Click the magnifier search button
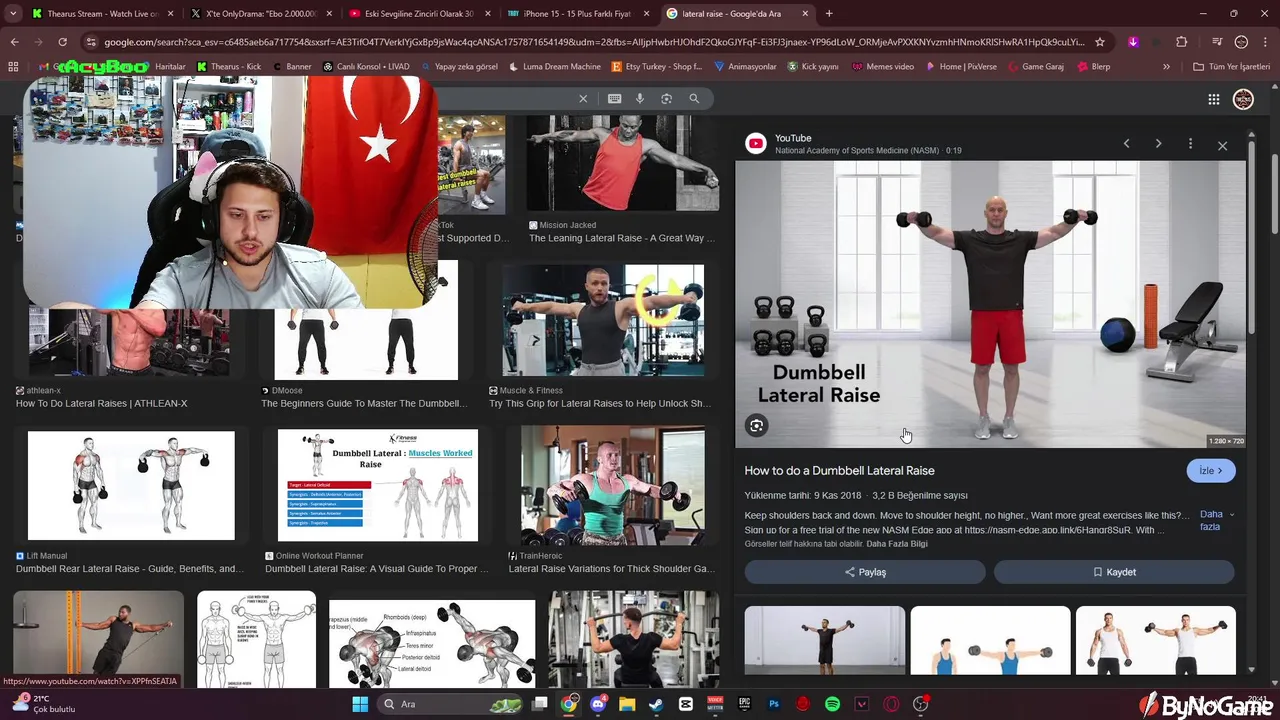 (694, 98)
